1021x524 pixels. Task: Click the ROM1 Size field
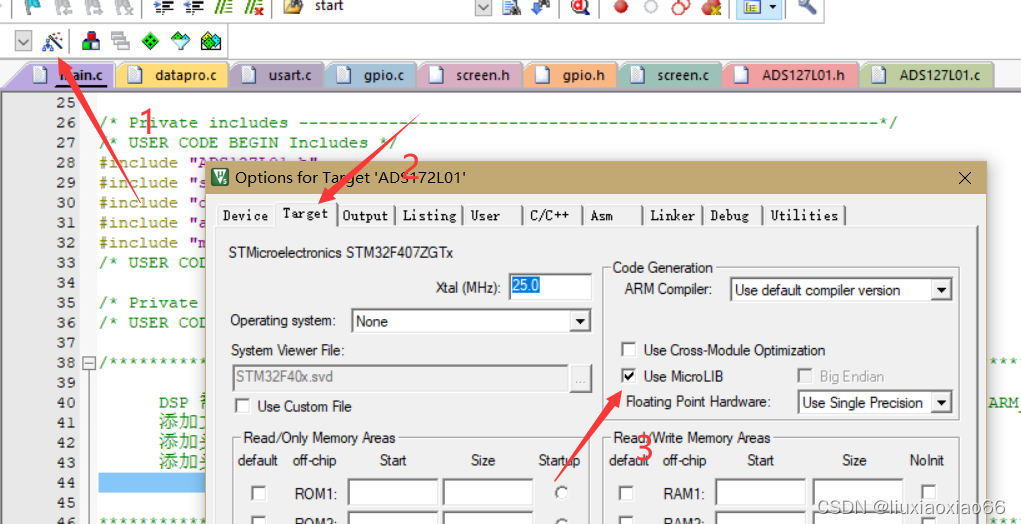[488, 493]
